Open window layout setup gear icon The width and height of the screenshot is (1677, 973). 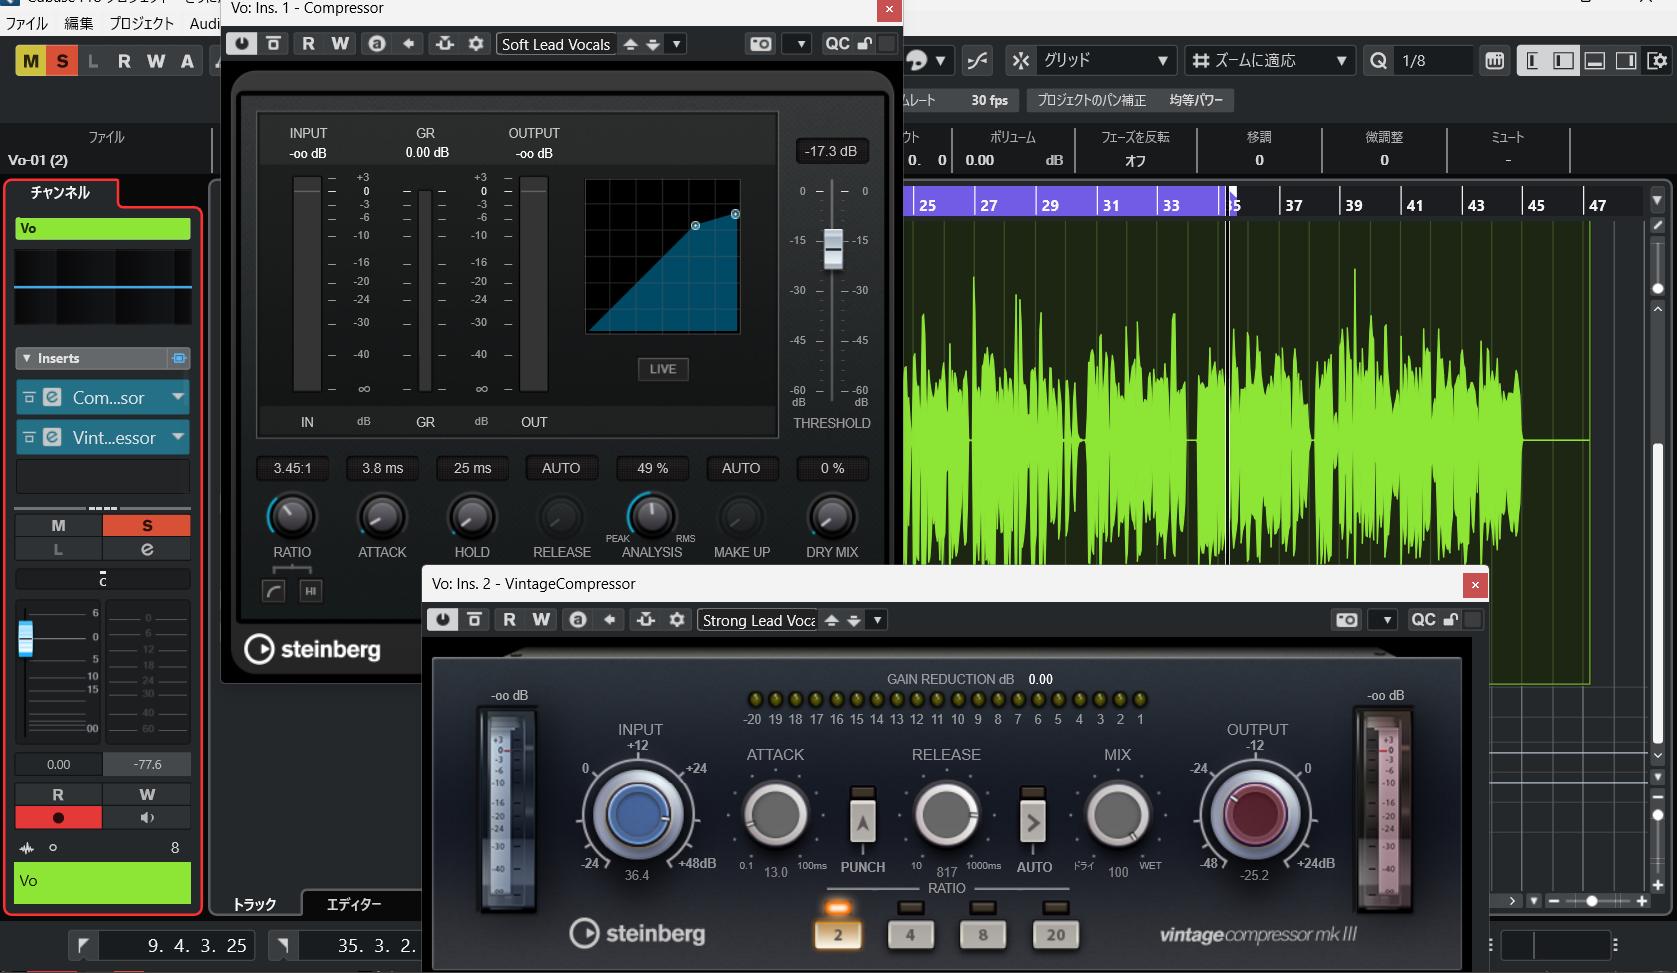point(1657,61)
